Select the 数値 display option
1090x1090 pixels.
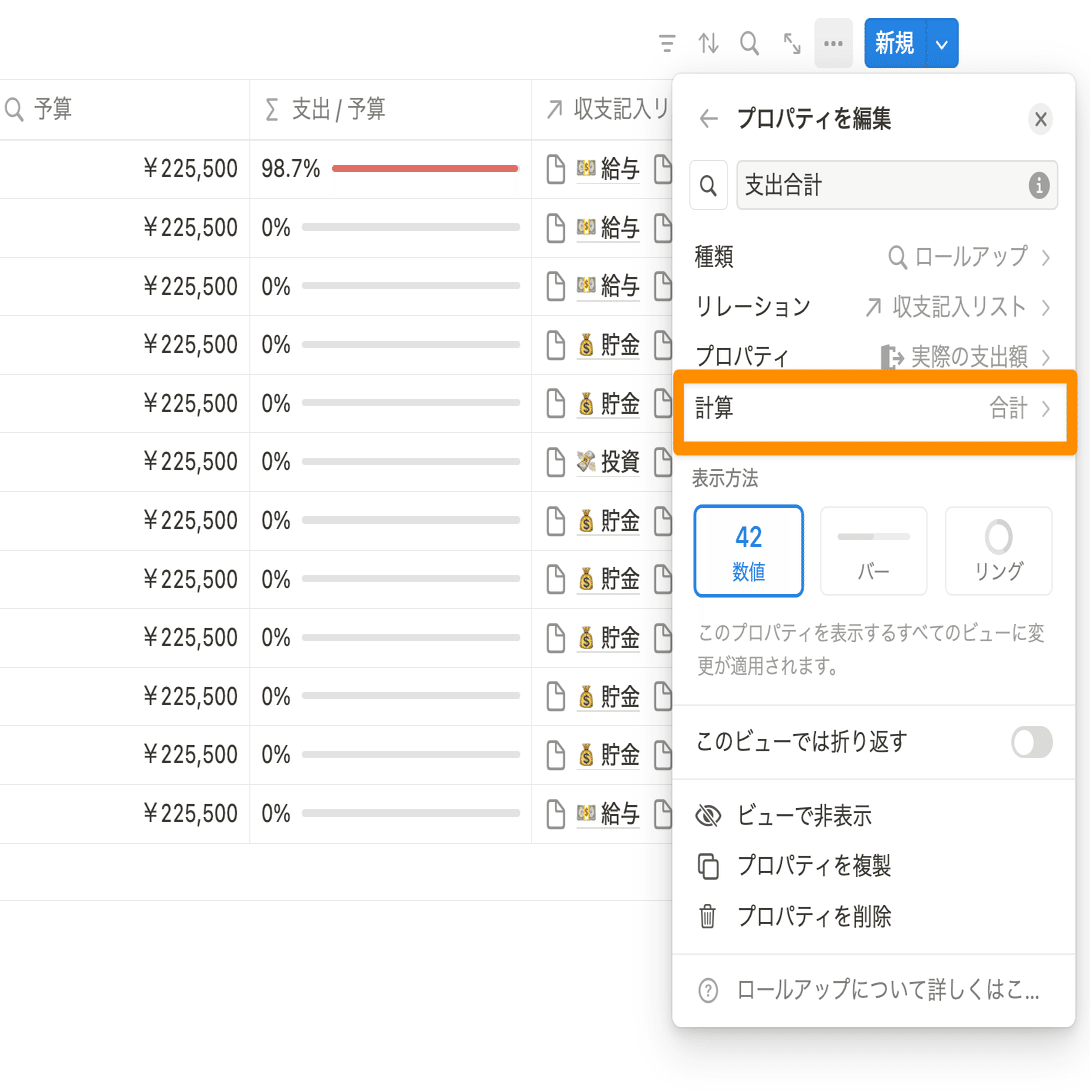(749, 551)
